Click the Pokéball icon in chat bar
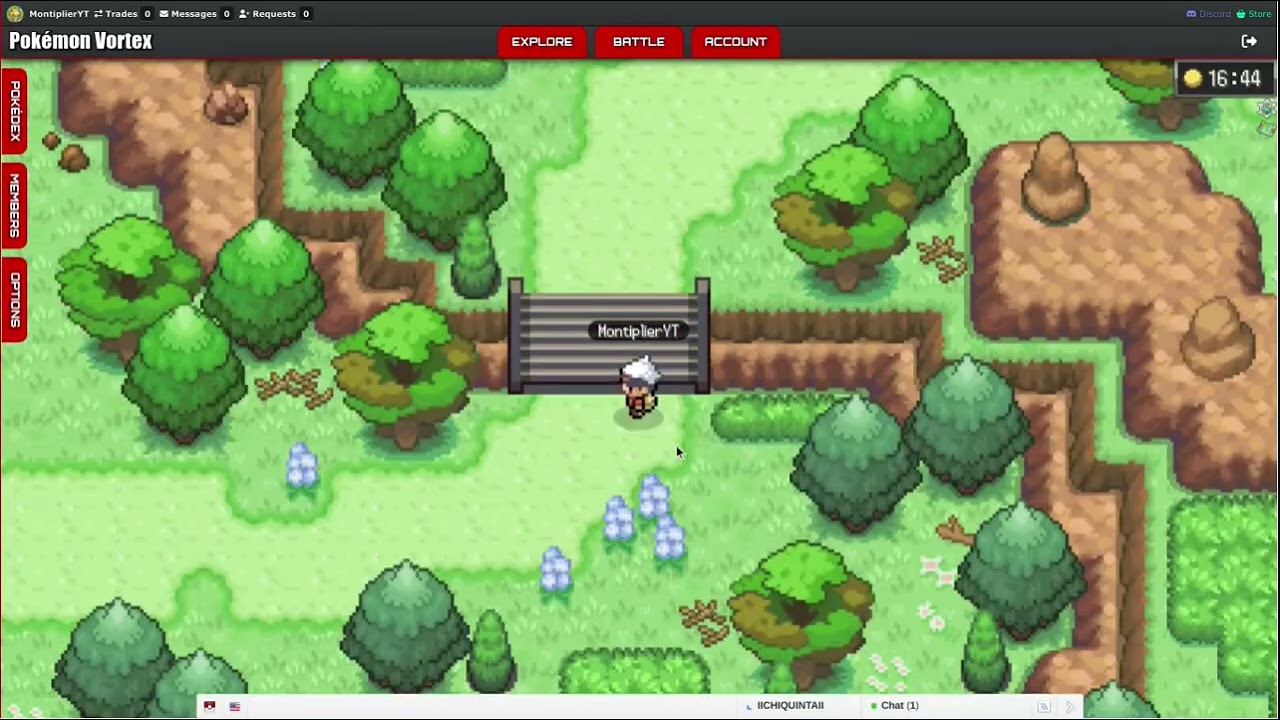Image resolution: width=1280 pixels, height=720 pixels. [x=209, y=706]
